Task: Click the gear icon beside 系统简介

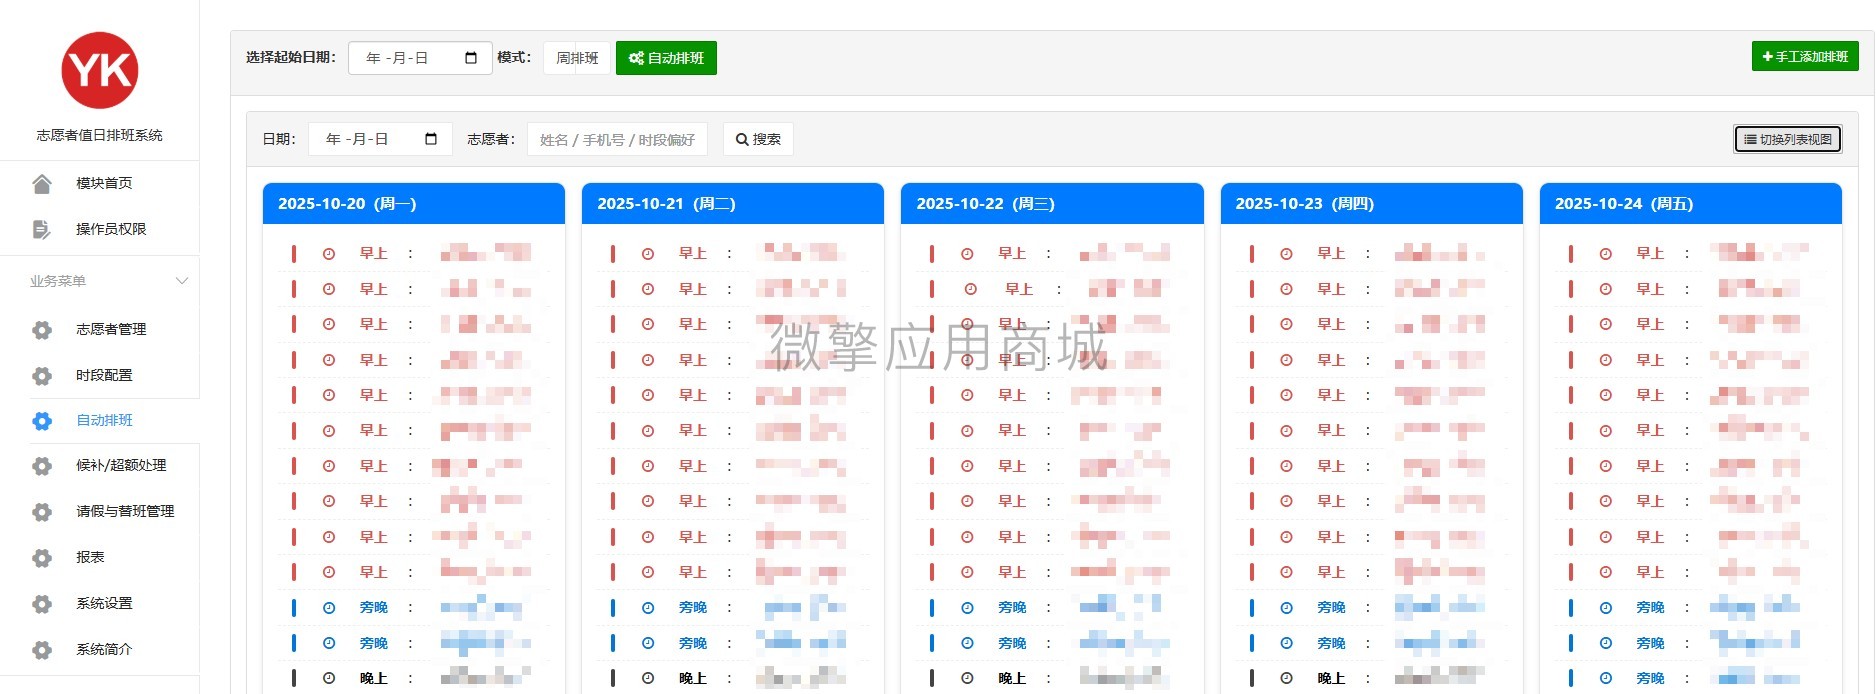Action: (x=42, y=650)
